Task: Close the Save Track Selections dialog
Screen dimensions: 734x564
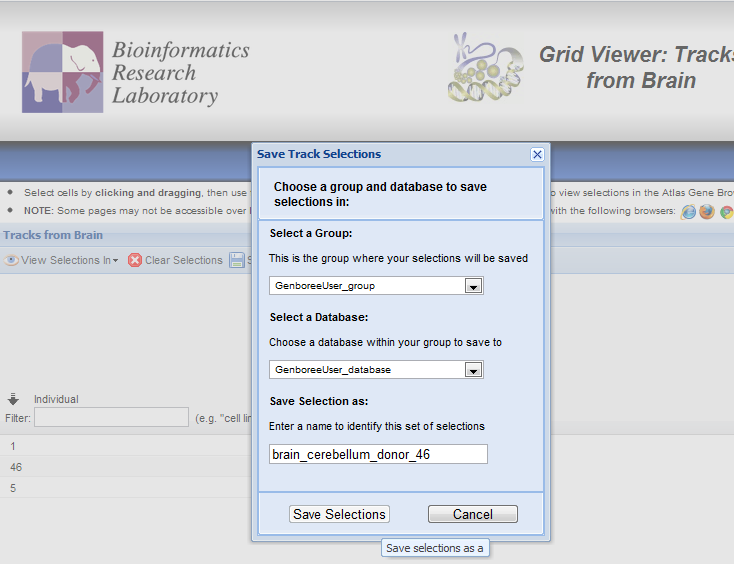Action: coord(537,154)
